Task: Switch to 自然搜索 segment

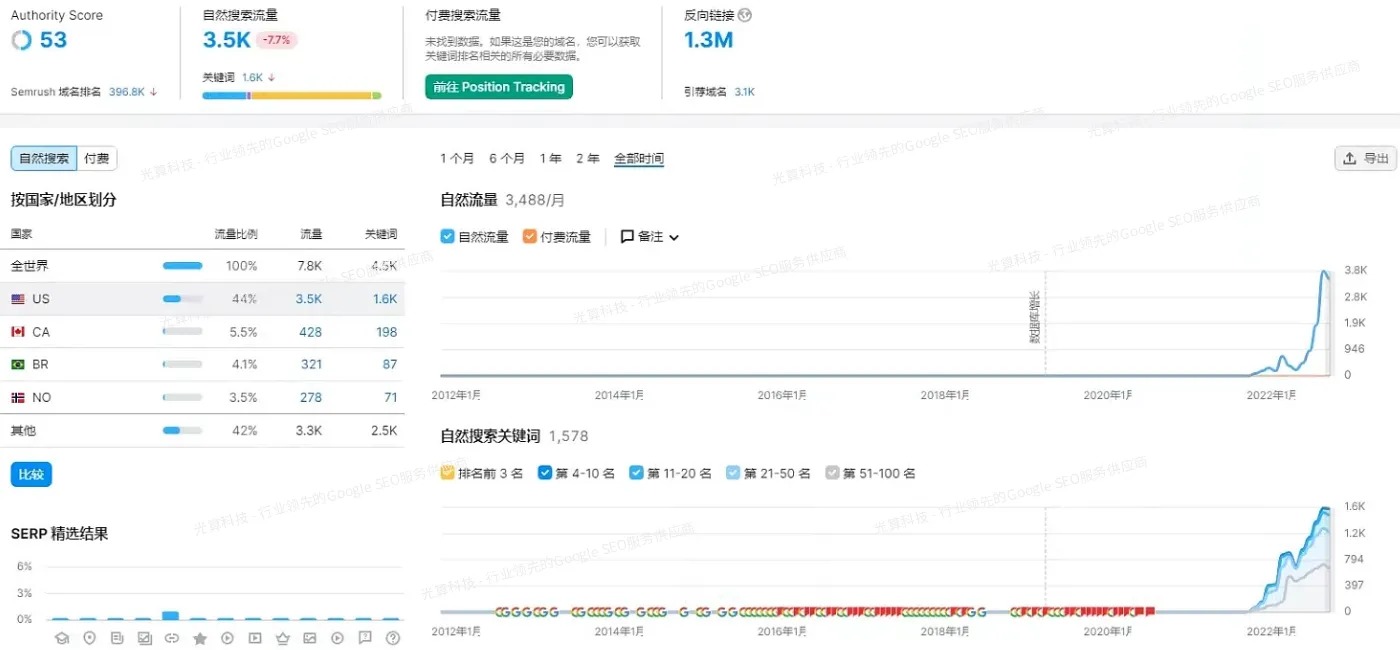Action: 44,158
